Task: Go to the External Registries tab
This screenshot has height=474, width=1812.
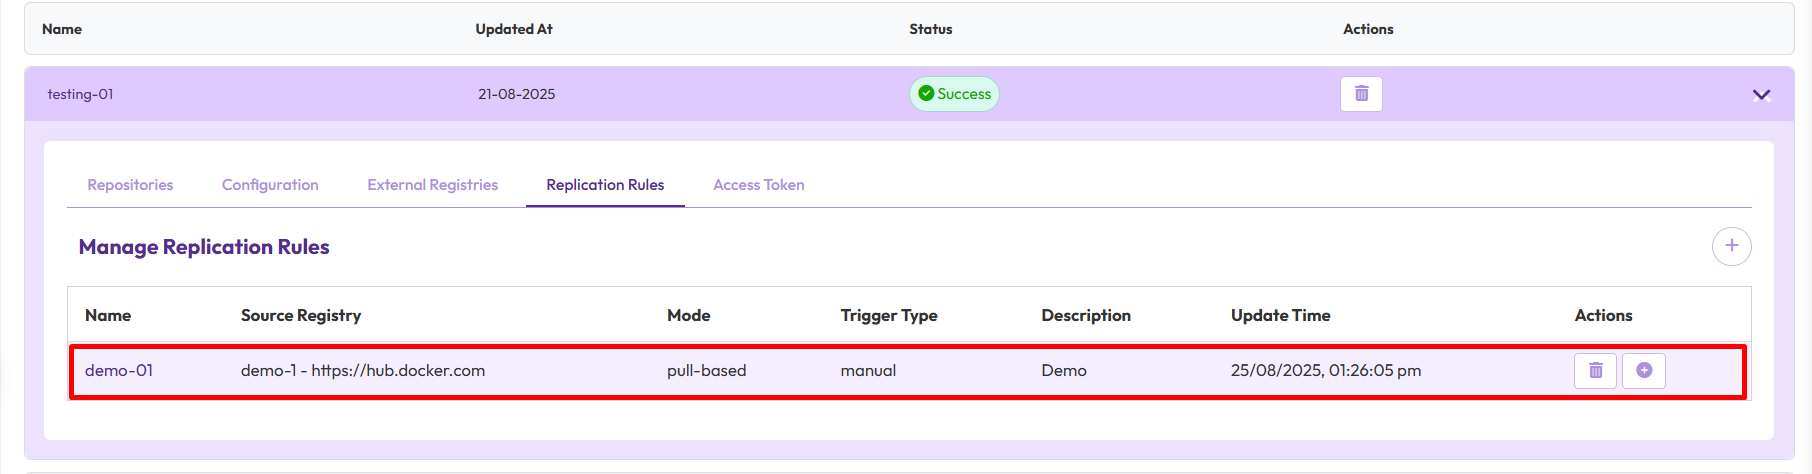Action: (432, 185)
